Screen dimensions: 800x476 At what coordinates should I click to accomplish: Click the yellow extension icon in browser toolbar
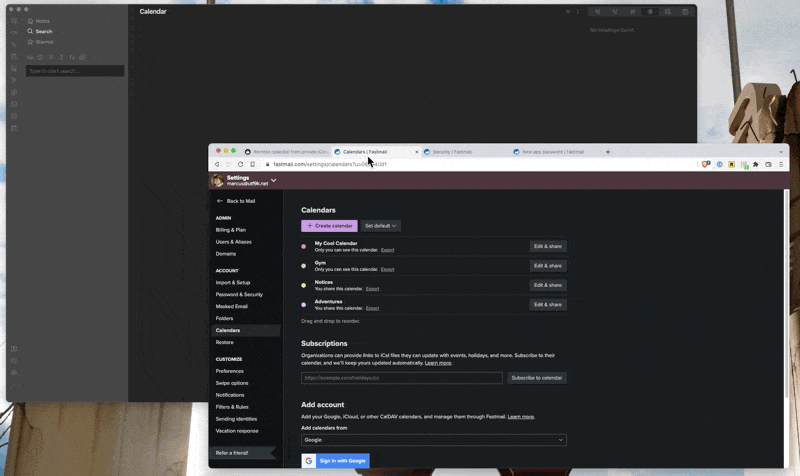pos(732,164)
